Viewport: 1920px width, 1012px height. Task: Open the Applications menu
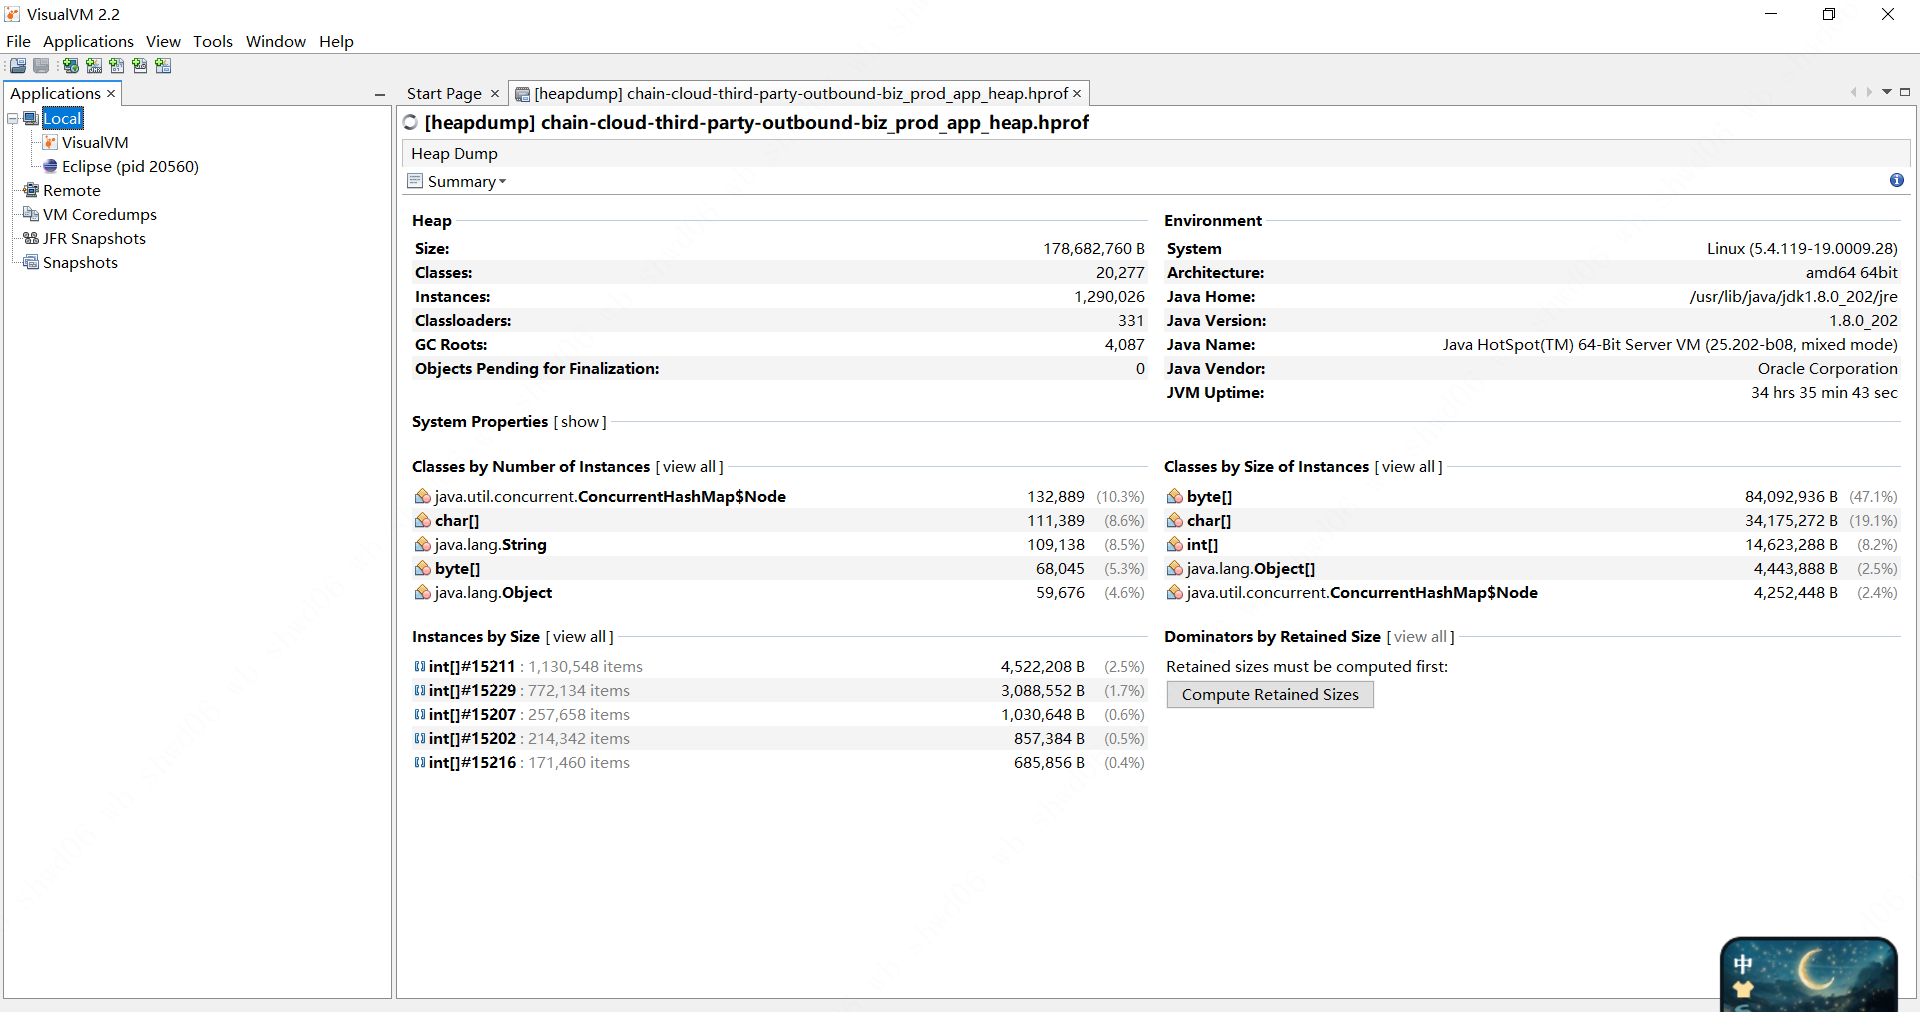[x=88, y=41]
